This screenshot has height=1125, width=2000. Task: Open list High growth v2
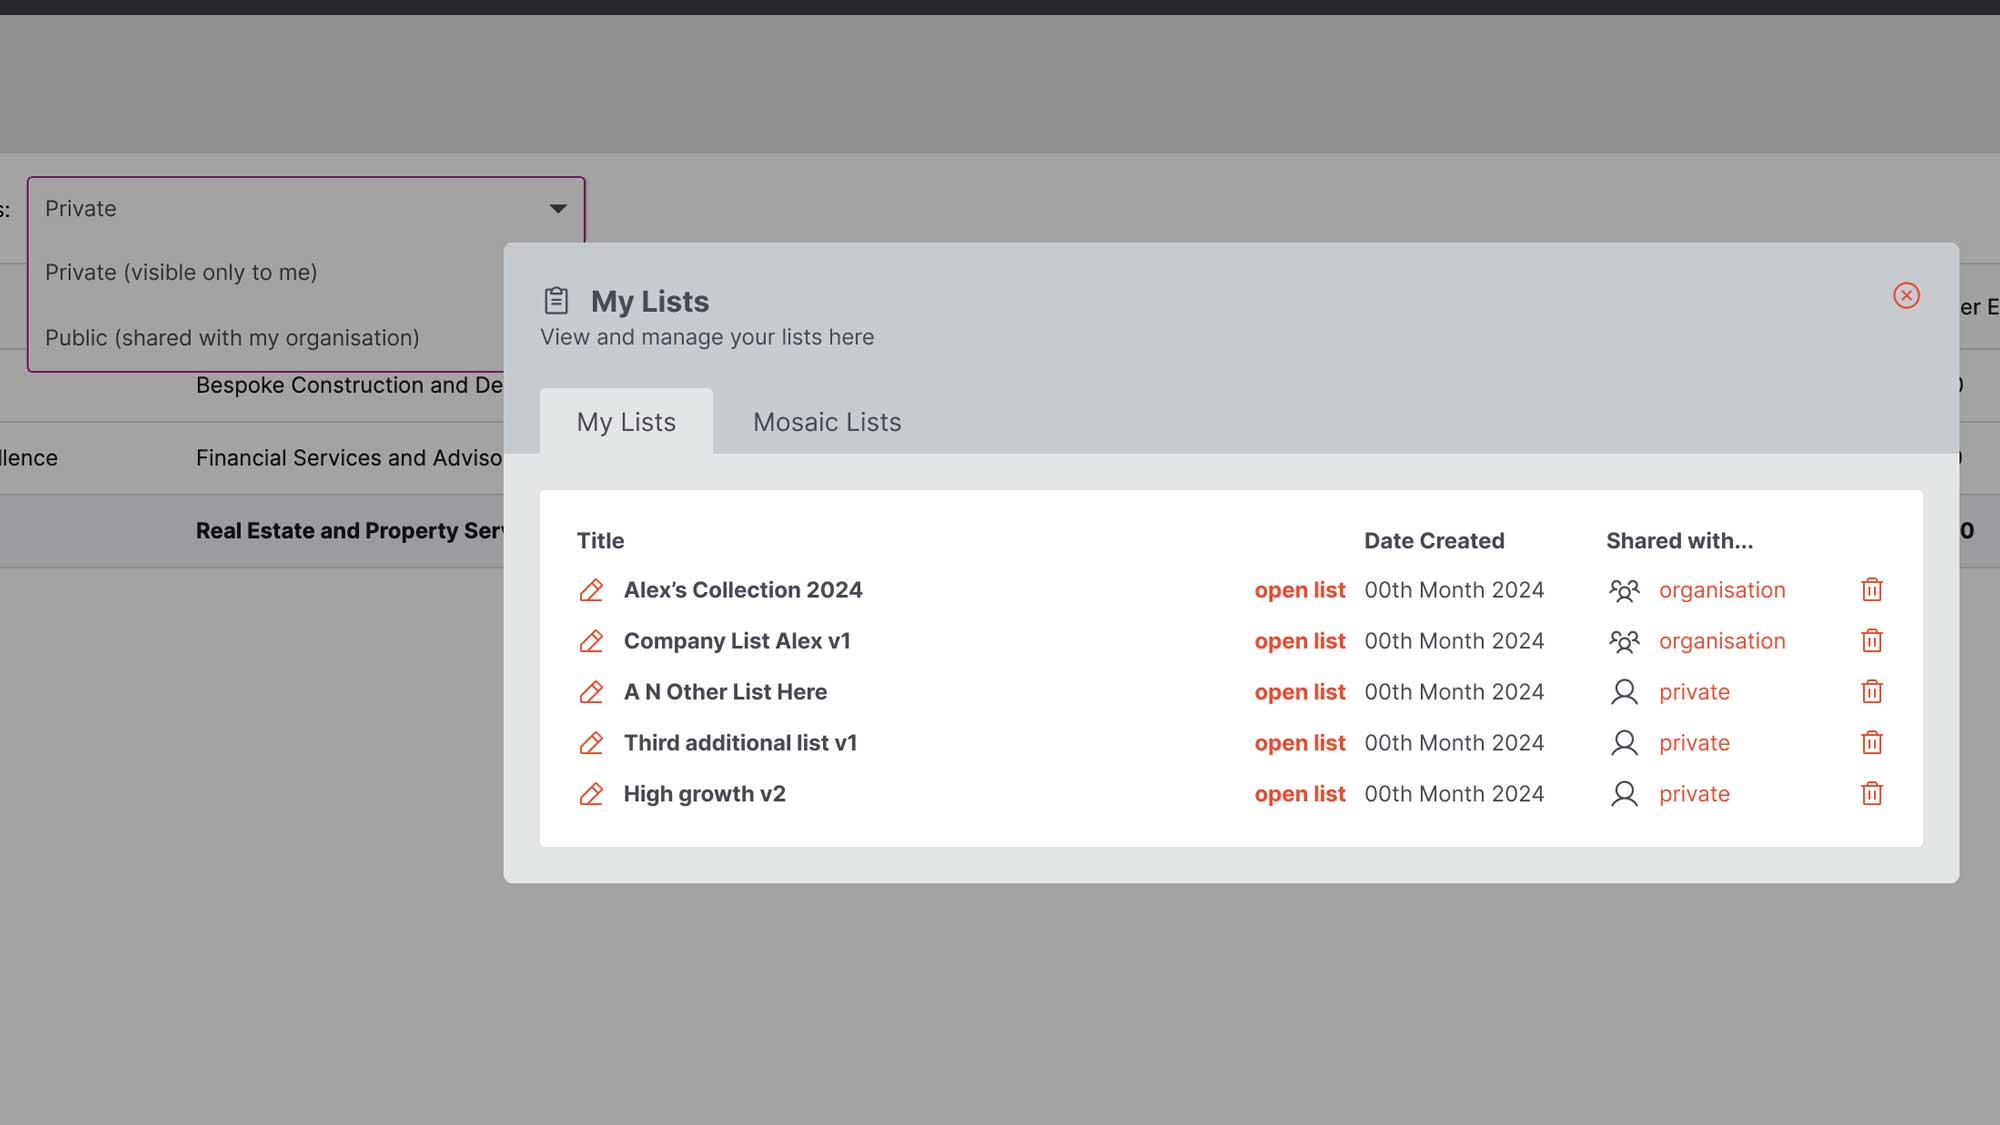point(1300,794)
